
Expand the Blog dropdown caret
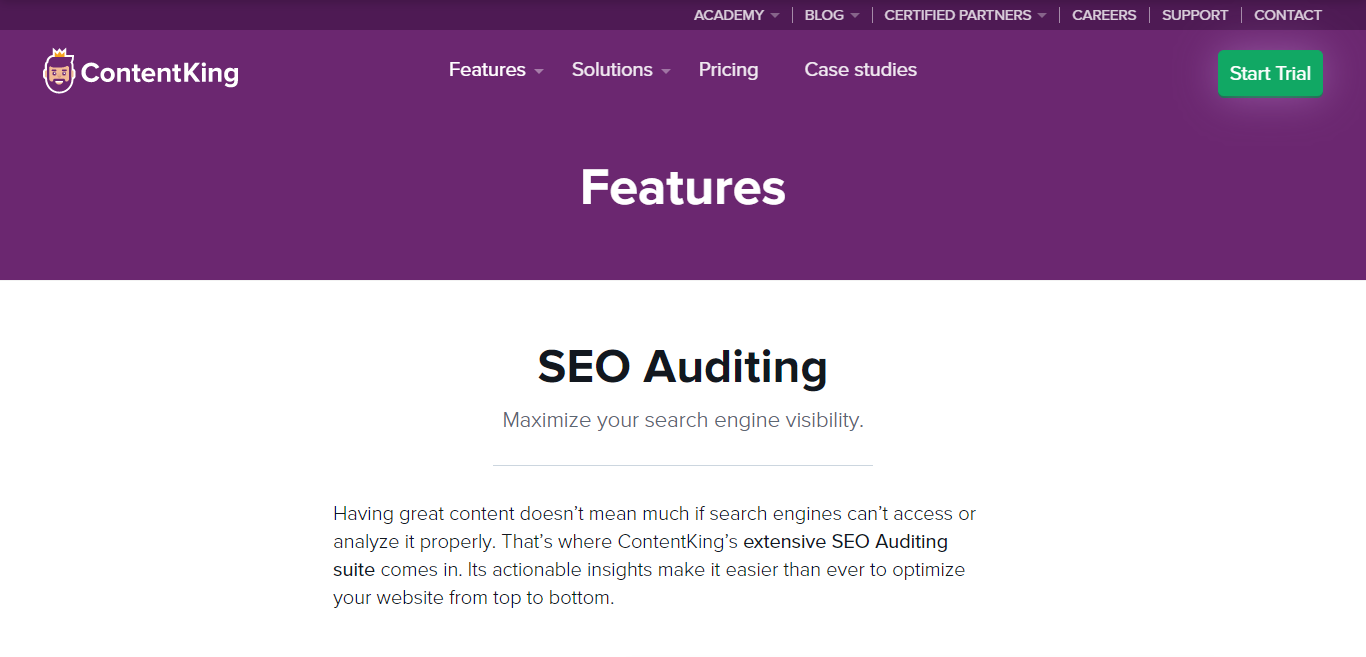(x=855, y=16)
